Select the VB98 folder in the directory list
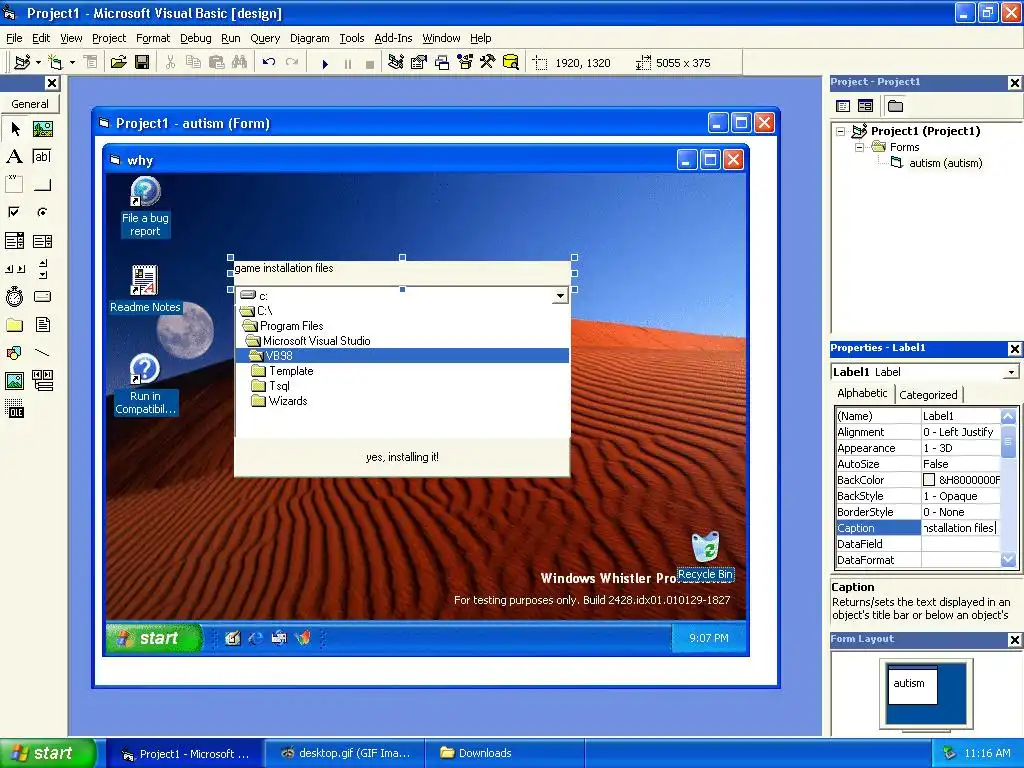 (x=402, y=356)
